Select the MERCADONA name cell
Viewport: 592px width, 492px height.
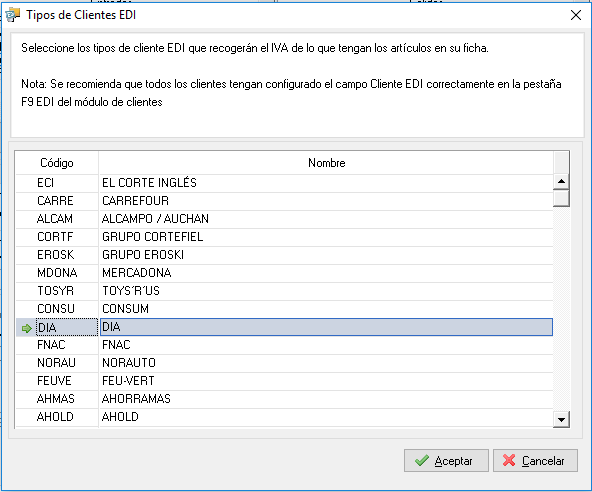[326, 273]
